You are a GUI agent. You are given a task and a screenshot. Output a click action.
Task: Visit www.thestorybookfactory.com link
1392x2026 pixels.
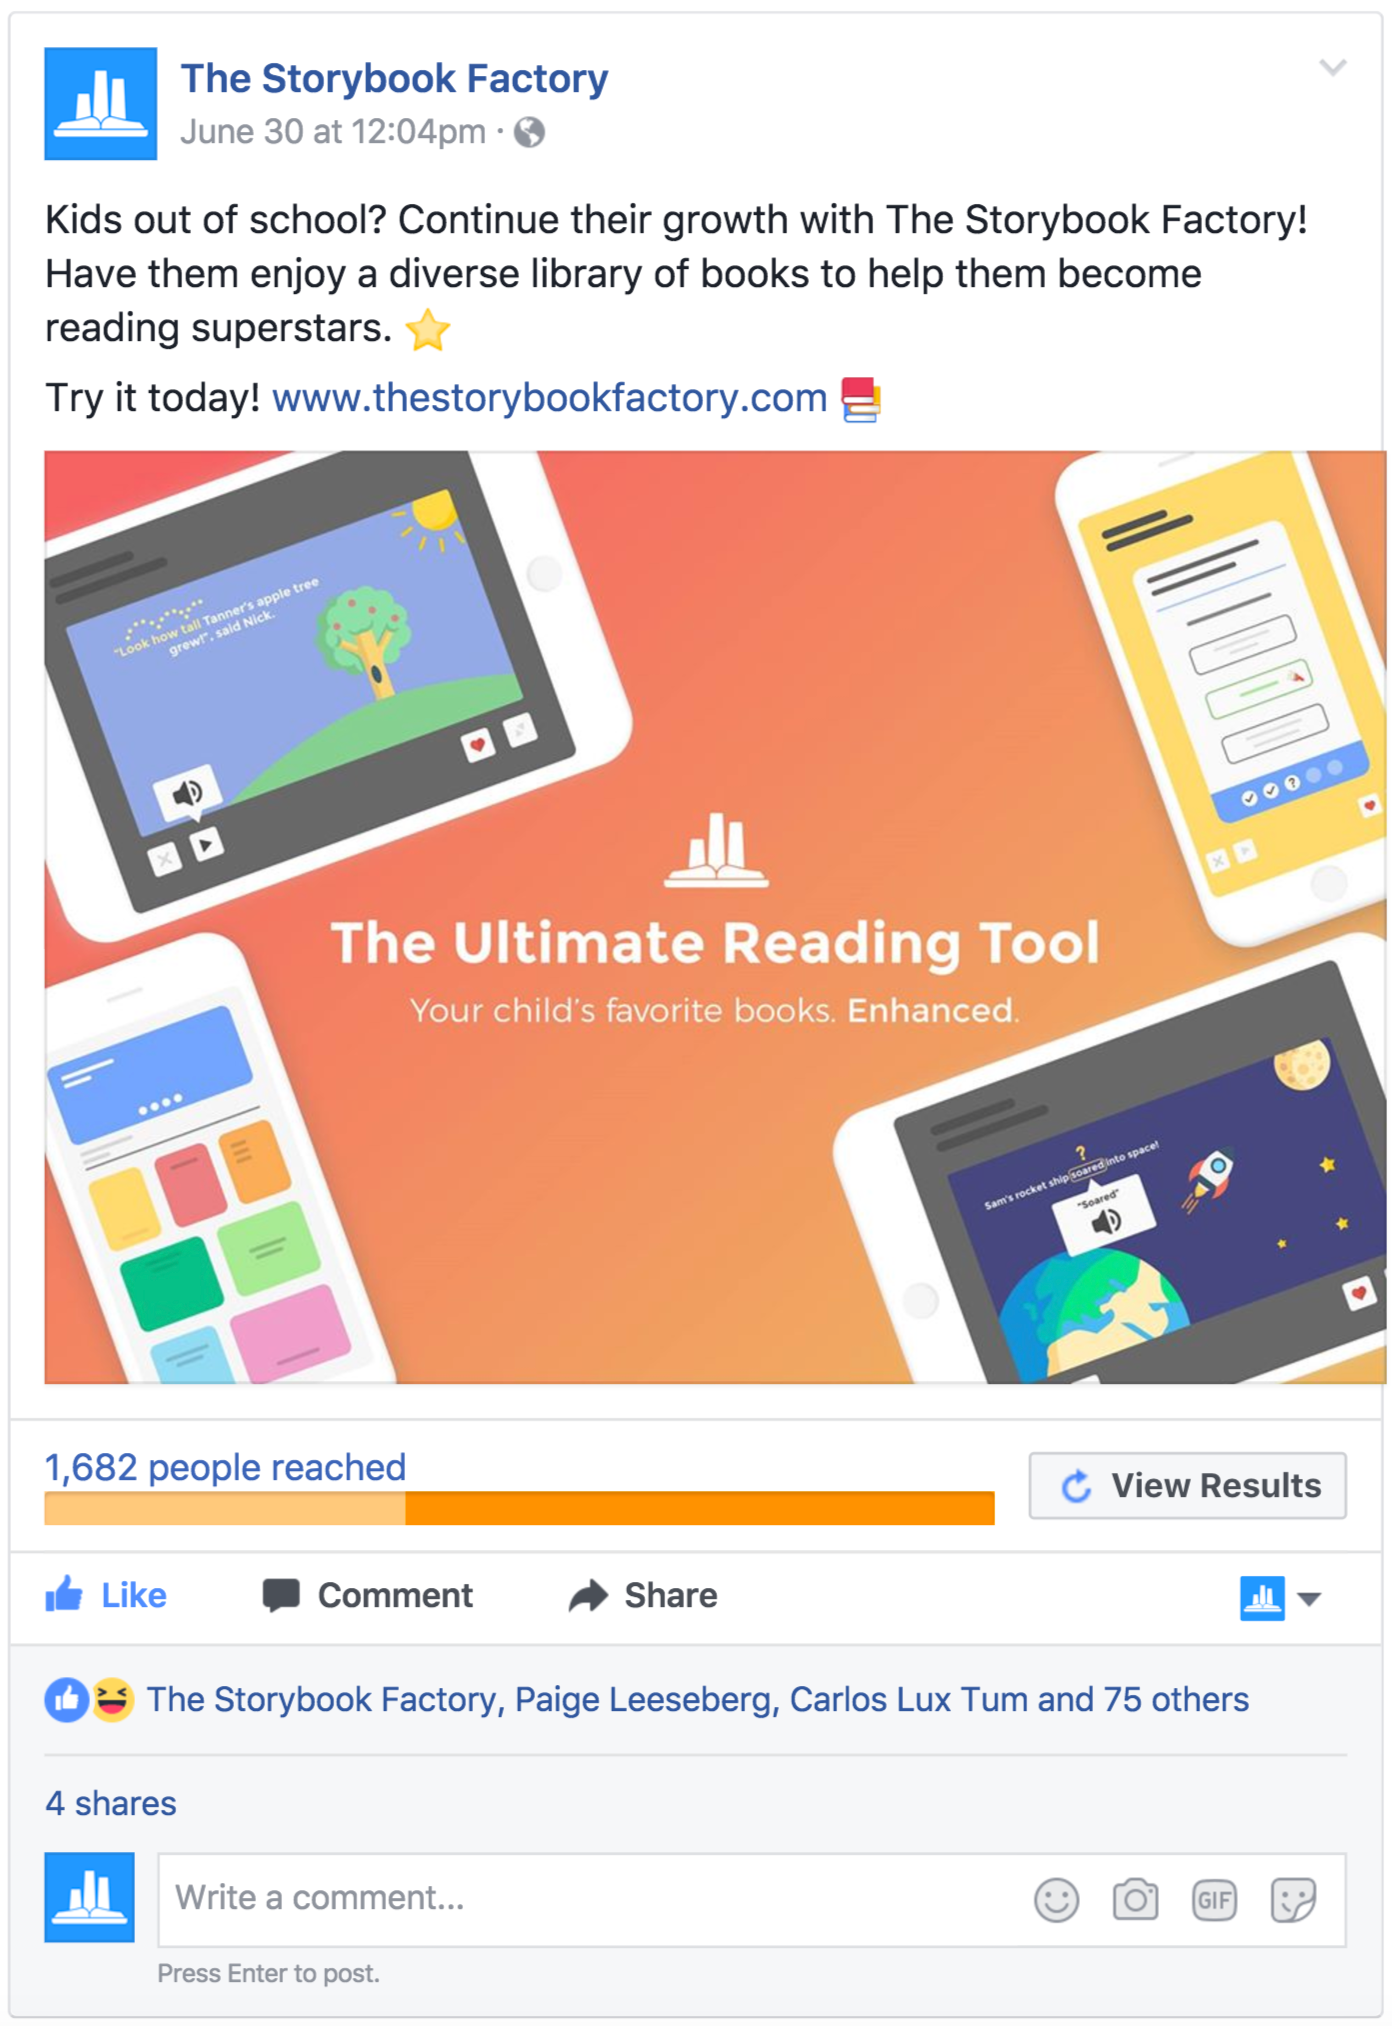pyautogui.click(x=549, y=398)
